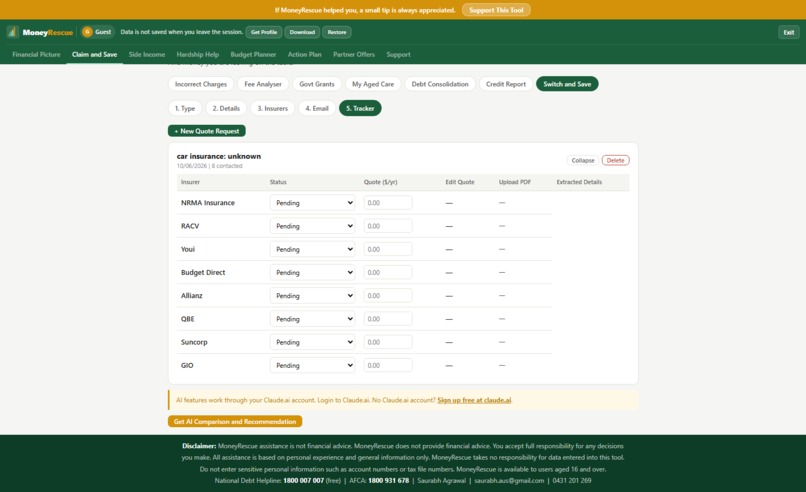Screen dimensions: 806x492
Task: Open the Get Profile button
Action: click(264, 32)
